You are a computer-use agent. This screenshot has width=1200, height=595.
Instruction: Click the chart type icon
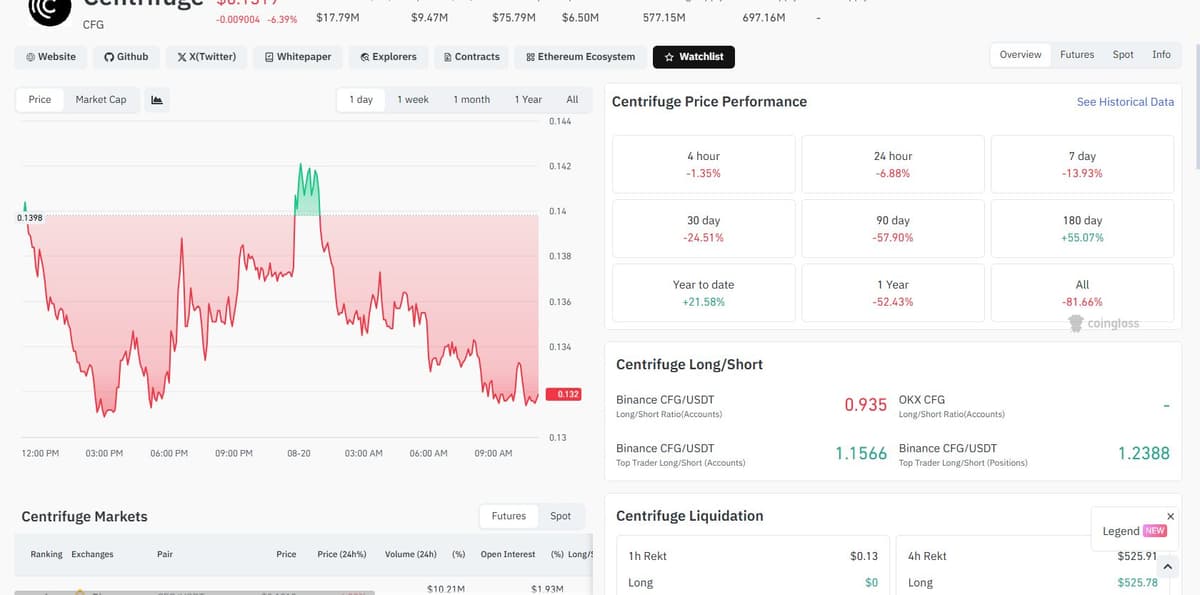tap(157, 99)
